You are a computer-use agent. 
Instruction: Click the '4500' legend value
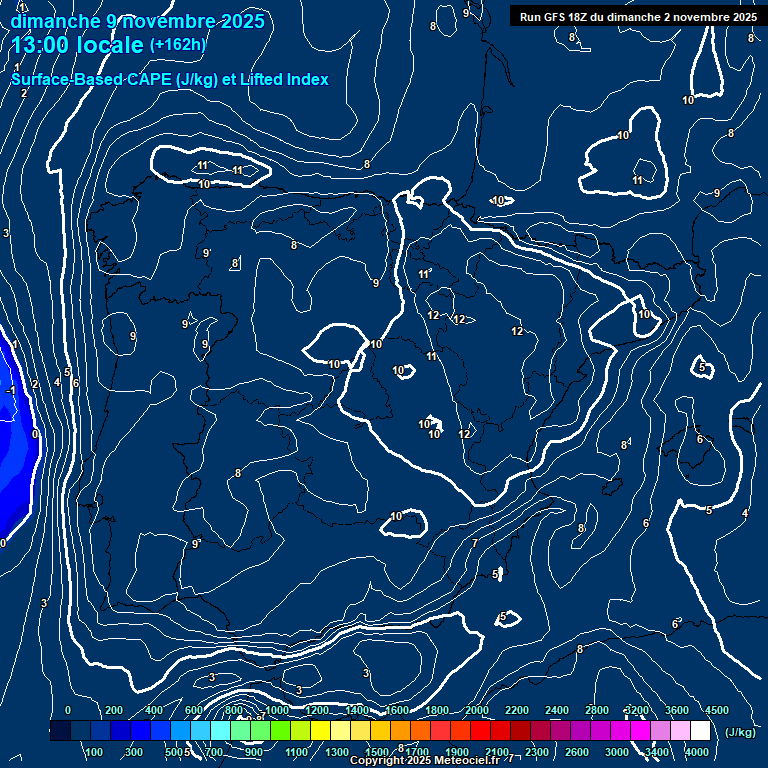coord(717,710)
